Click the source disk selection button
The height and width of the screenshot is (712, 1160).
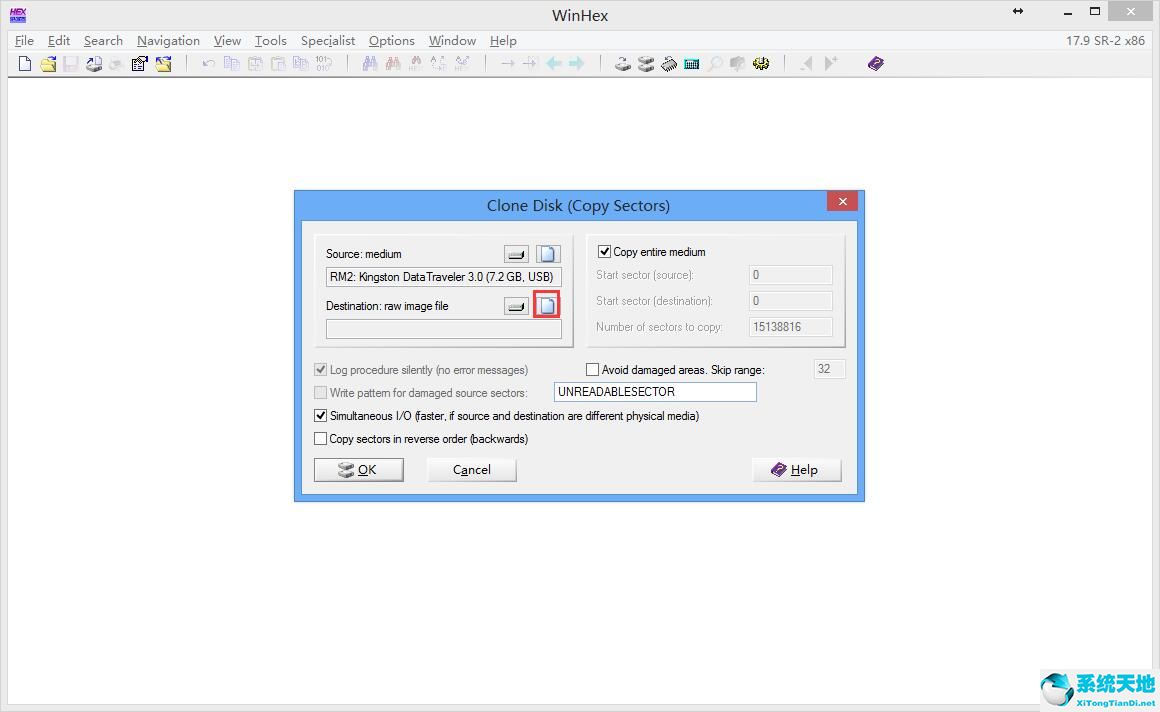(516, 254)
